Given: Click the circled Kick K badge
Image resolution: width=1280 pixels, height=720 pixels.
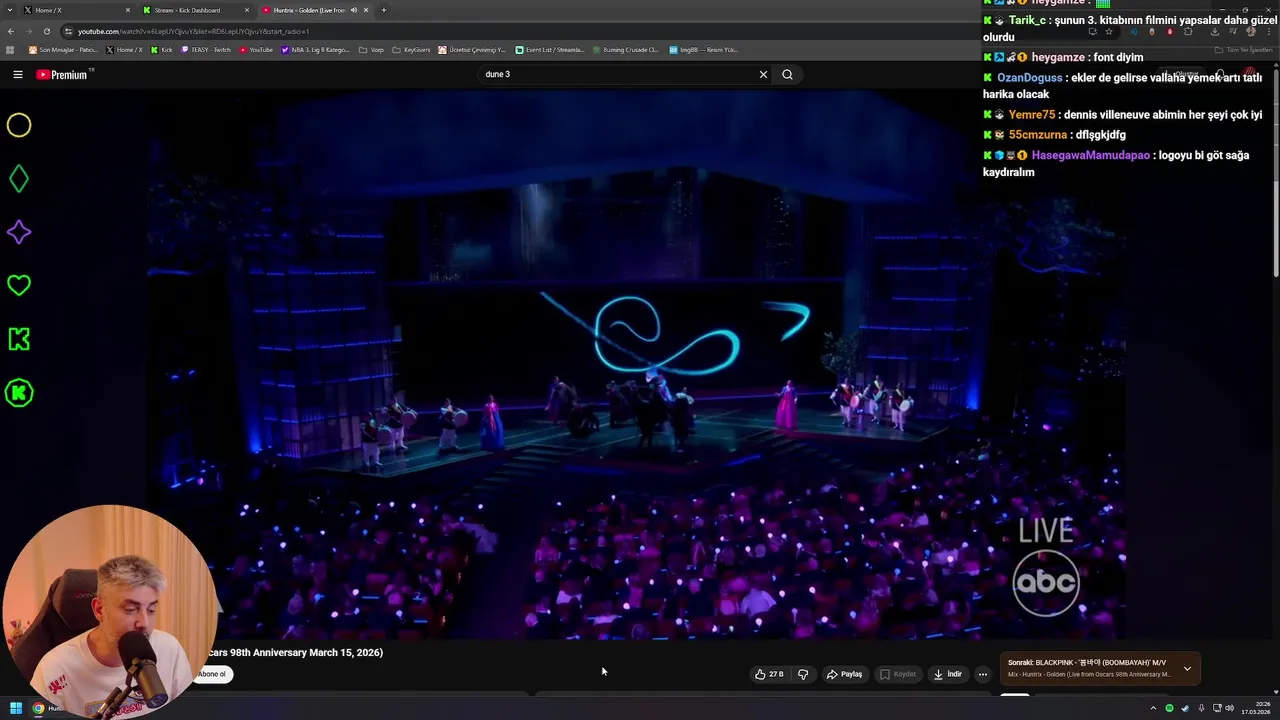Looking at the screenshot, I should tap(19, 393).
